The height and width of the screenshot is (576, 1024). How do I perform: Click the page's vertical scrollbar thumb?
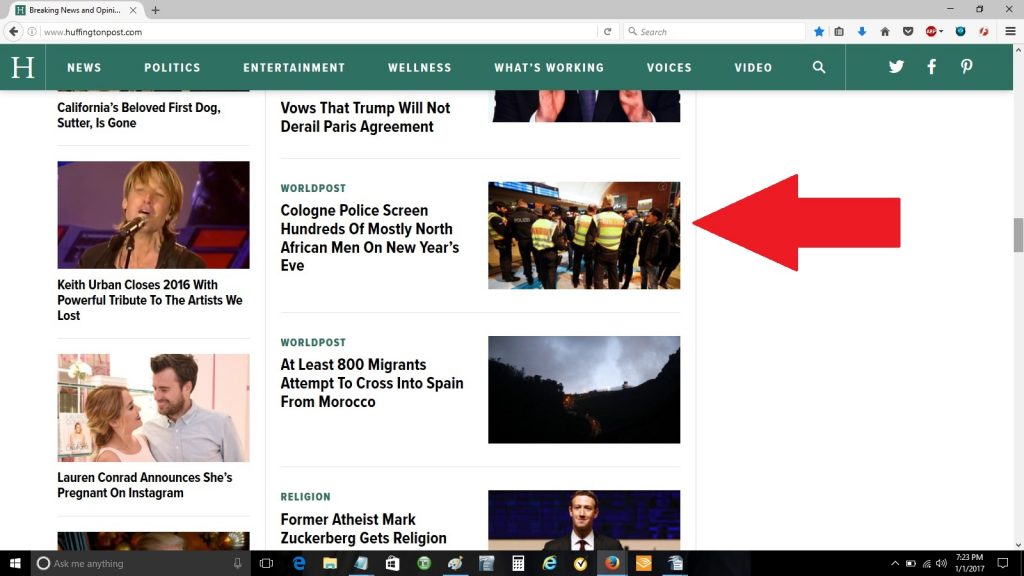point(1018,235)
